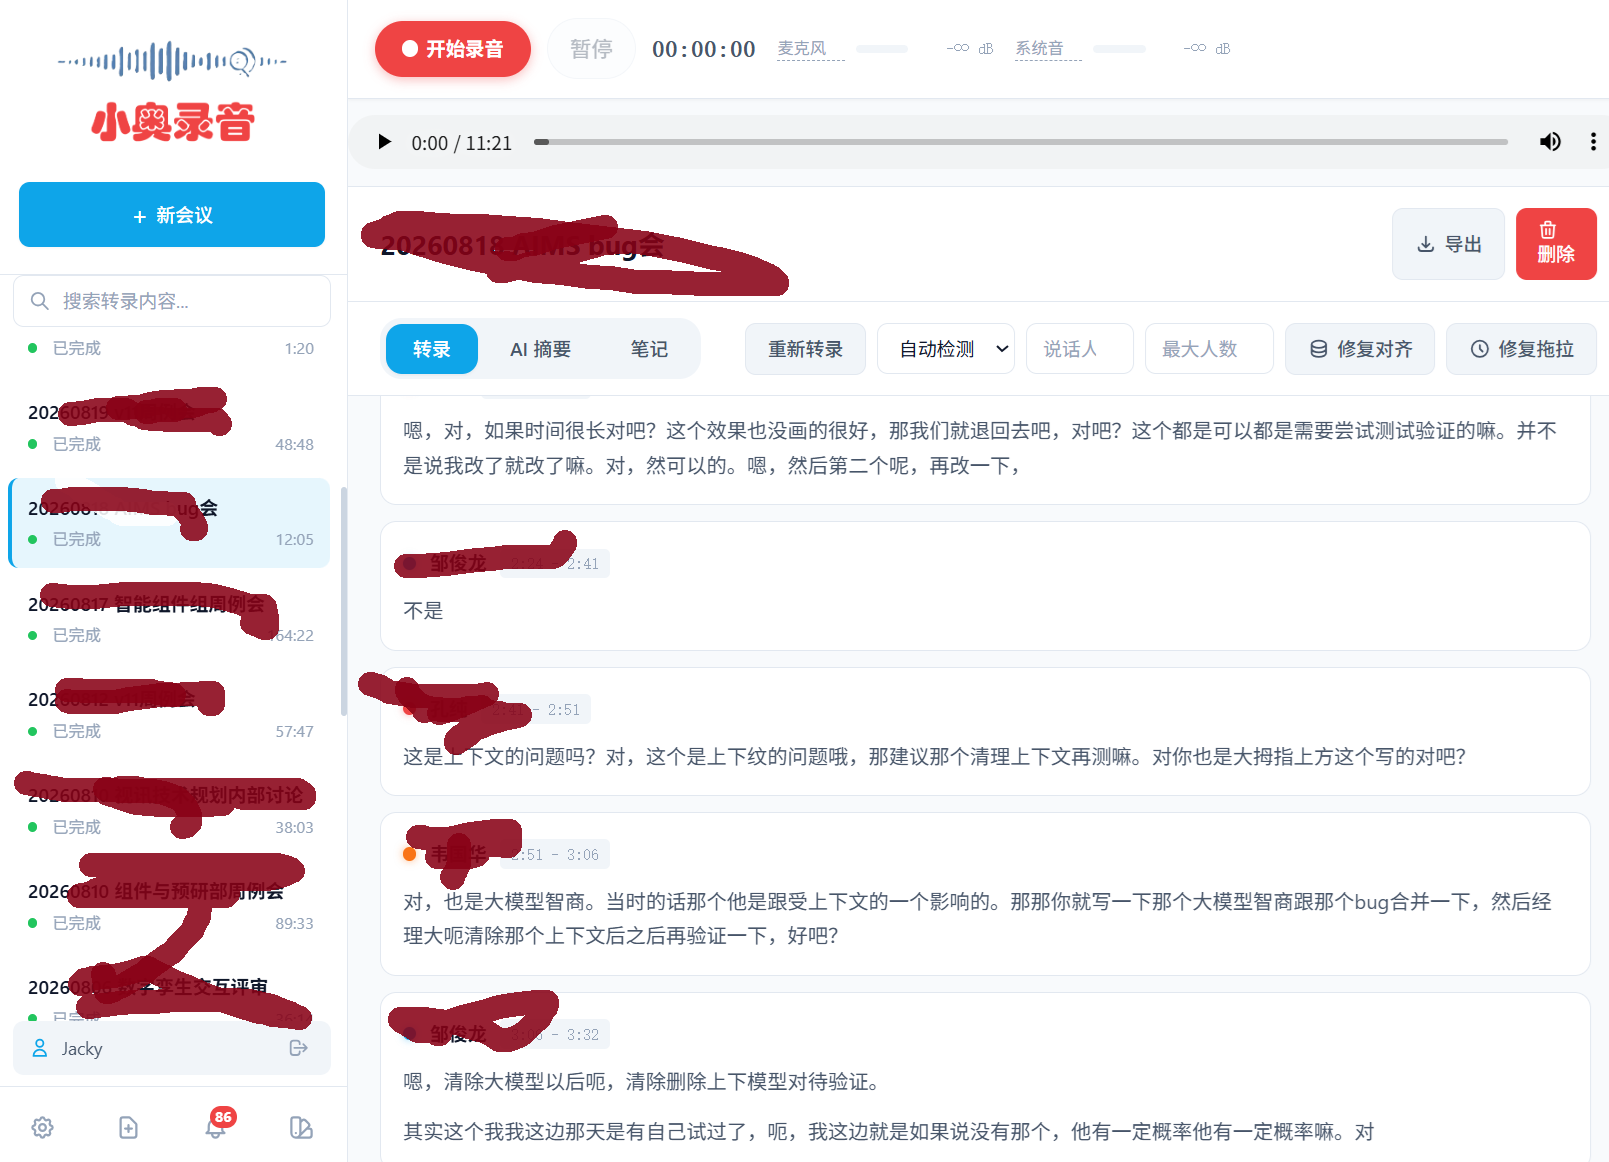1609x1162 pixels.
Task: Switch to the 转录 tab
Action: tap(432, 349)
